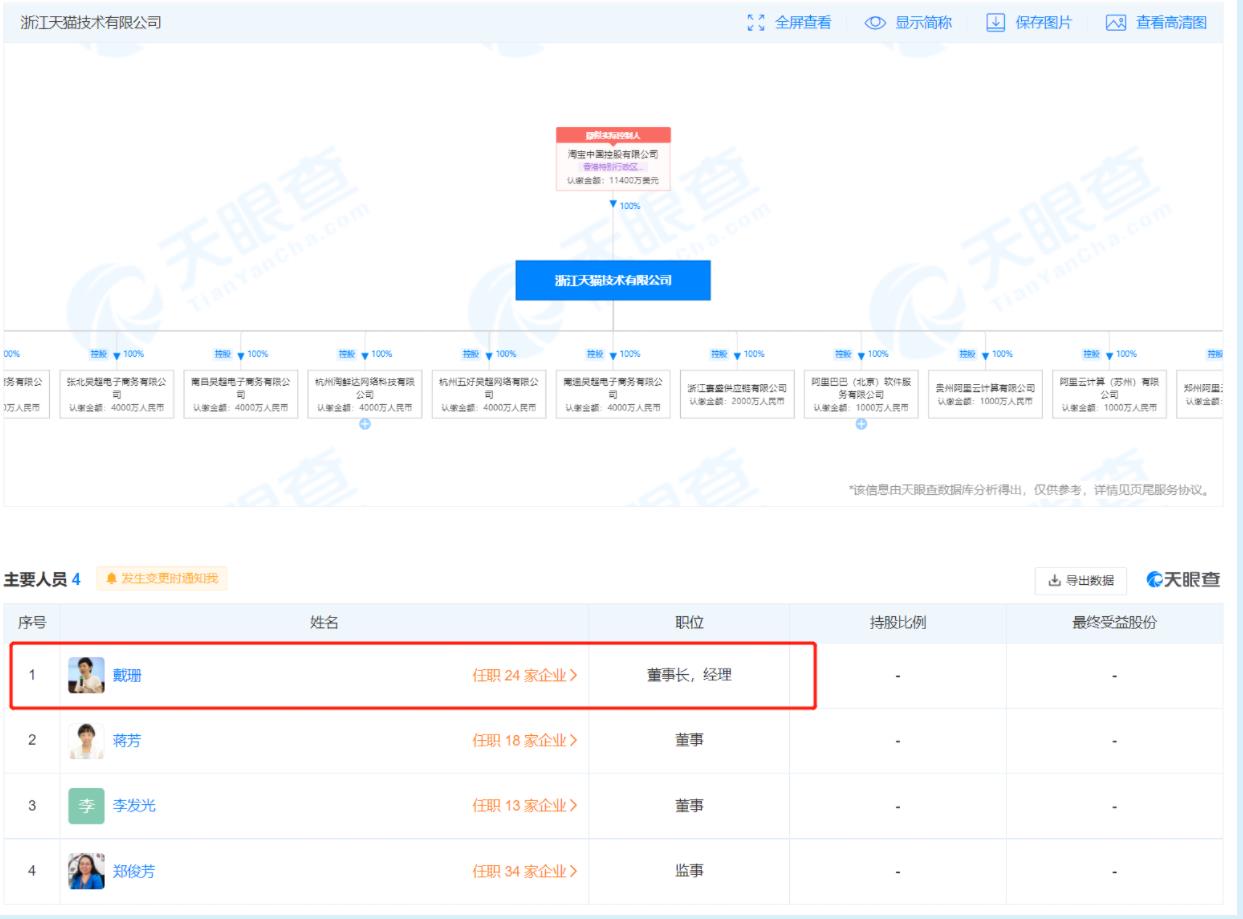The width and height of the screenshot is (1243, 919).
Task: Expand the plus under 阿里巴巴（北京）软件服务有限公司
Action: 861,423
